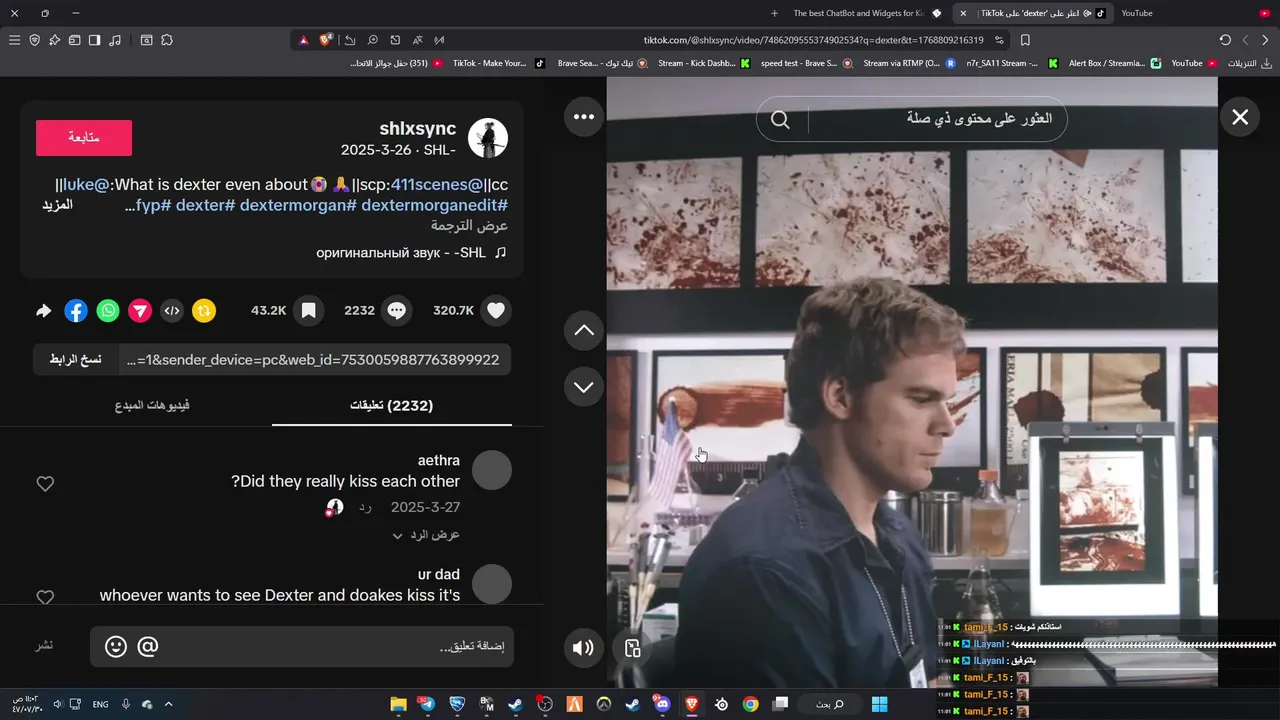Select the comments tab تعليقات (2232)
This screenshot has width=1280, height=720.
coord(391,405)
